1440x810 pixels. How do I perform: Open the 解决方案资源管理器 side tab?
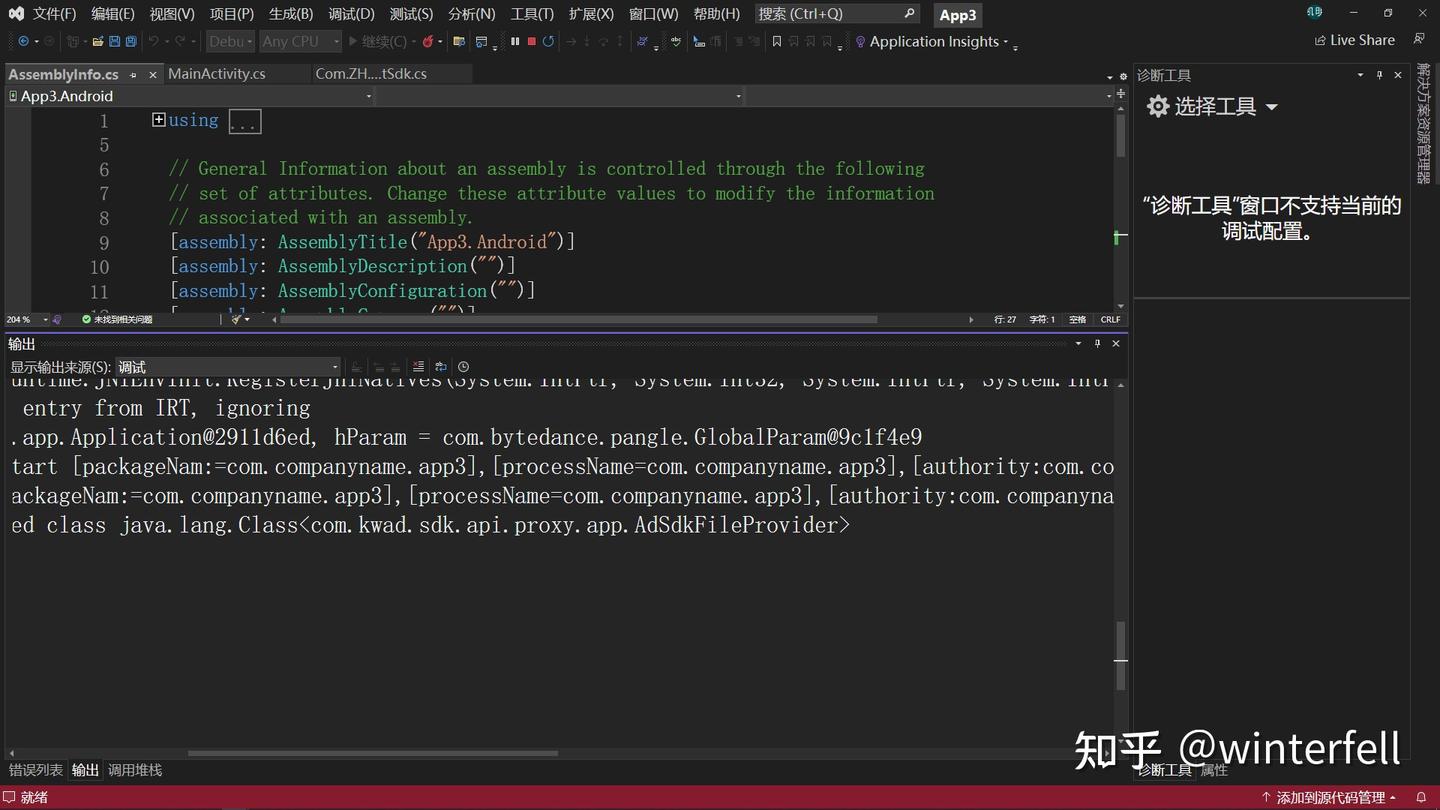(x=1423, y=123)
